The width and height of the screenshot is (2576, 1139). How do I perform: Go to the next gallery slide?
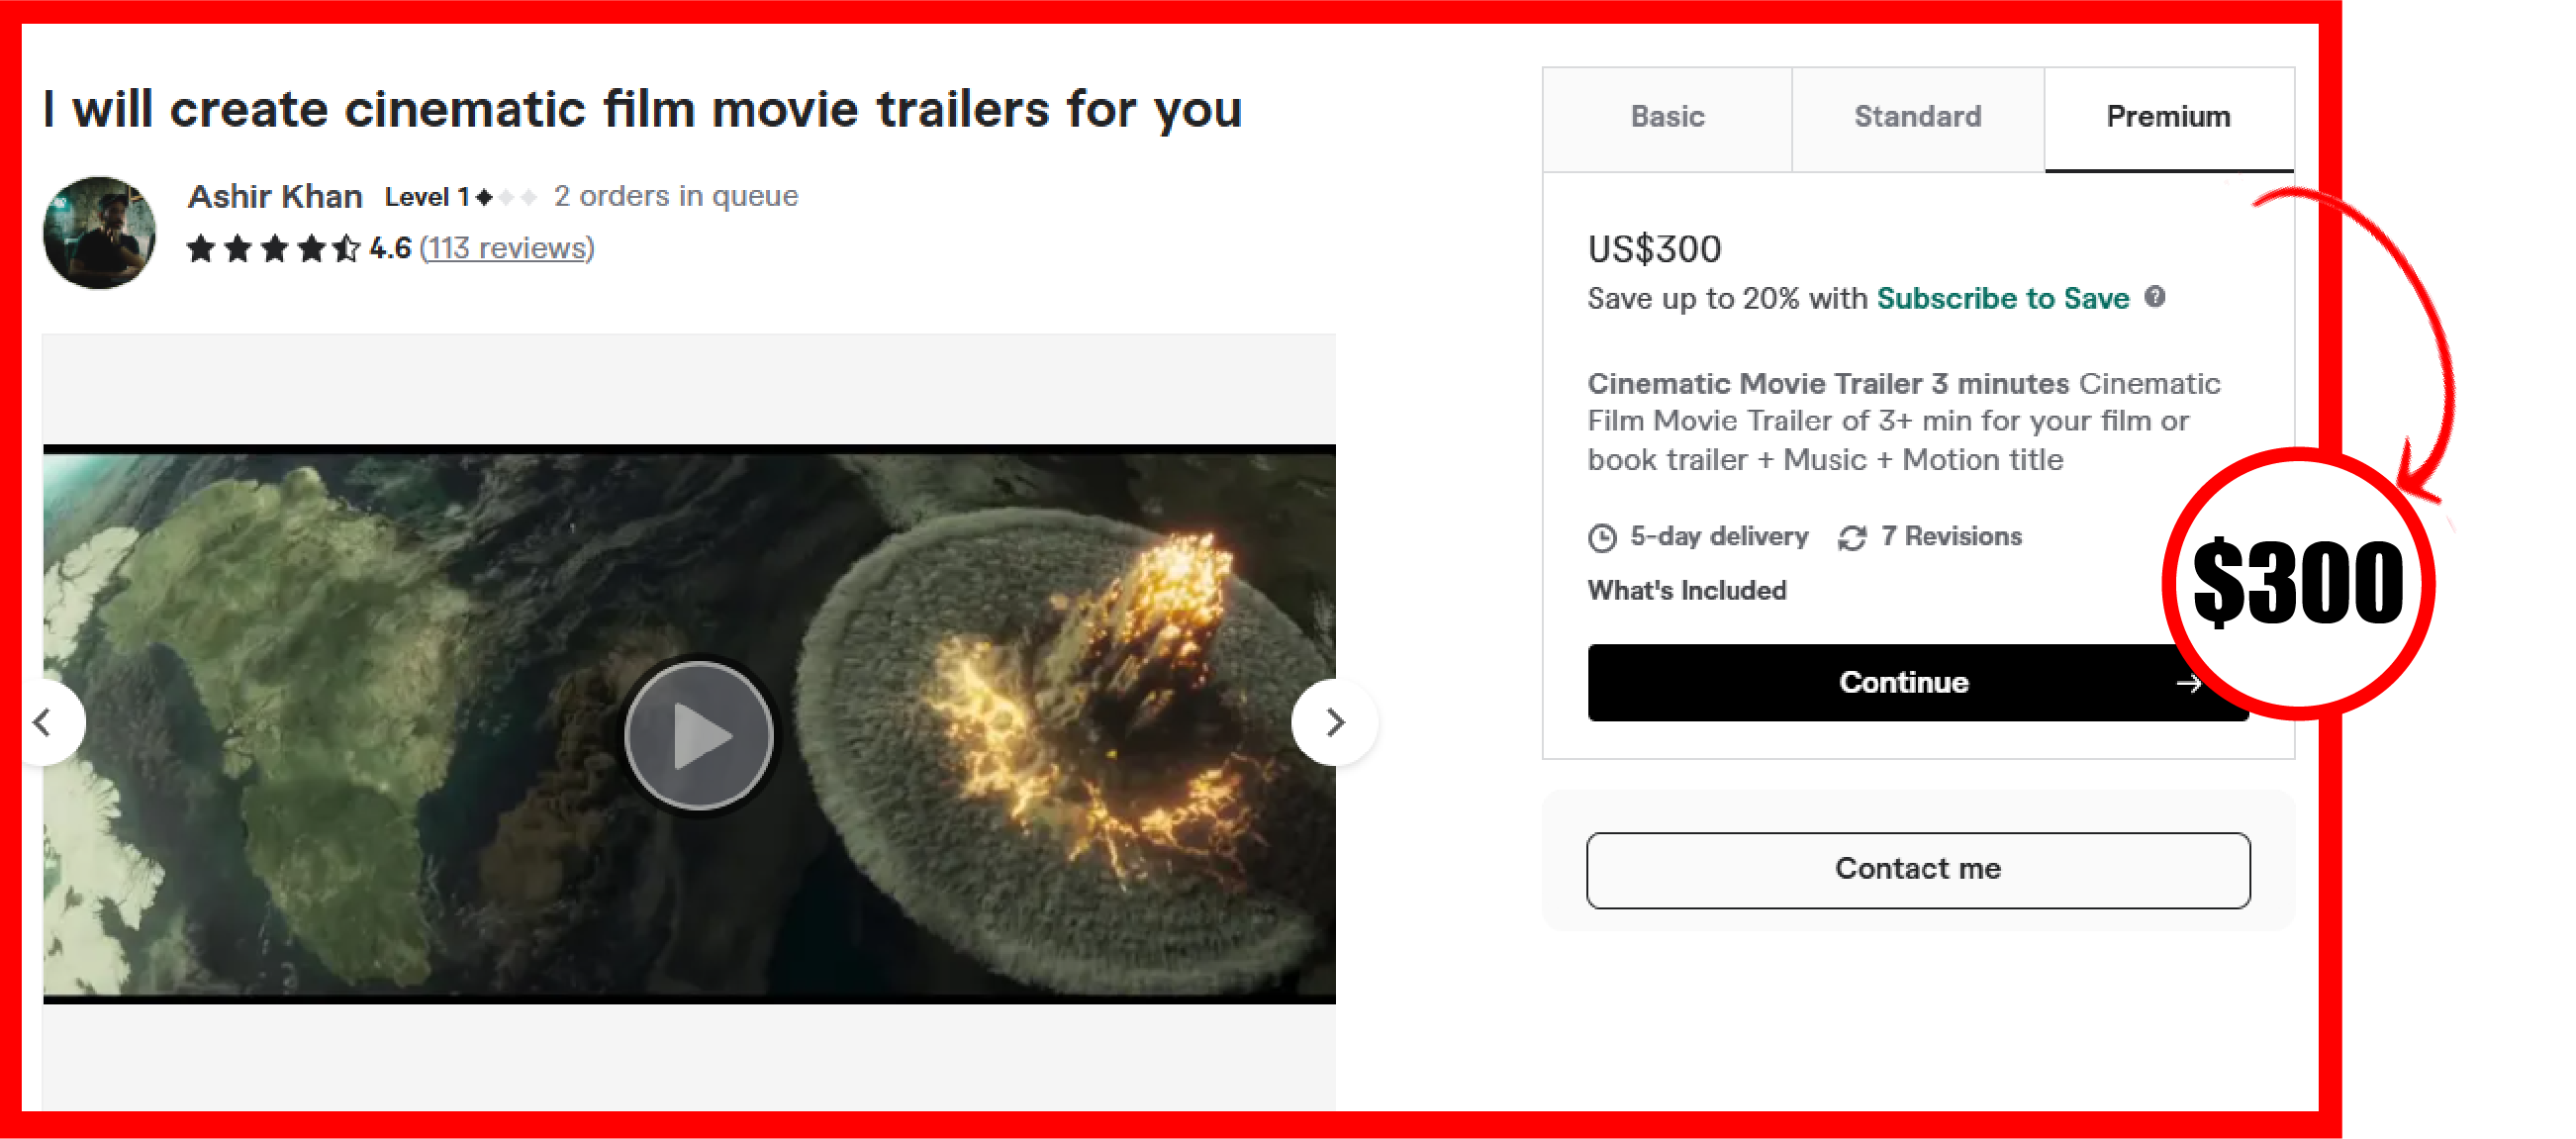click(x=1335, y=722)
